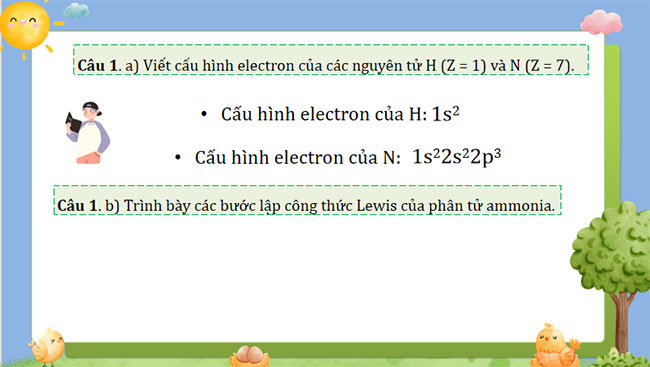Click the student reading a book illustration
The width and height of the screenshot is (650, 367).
point(88,133)
